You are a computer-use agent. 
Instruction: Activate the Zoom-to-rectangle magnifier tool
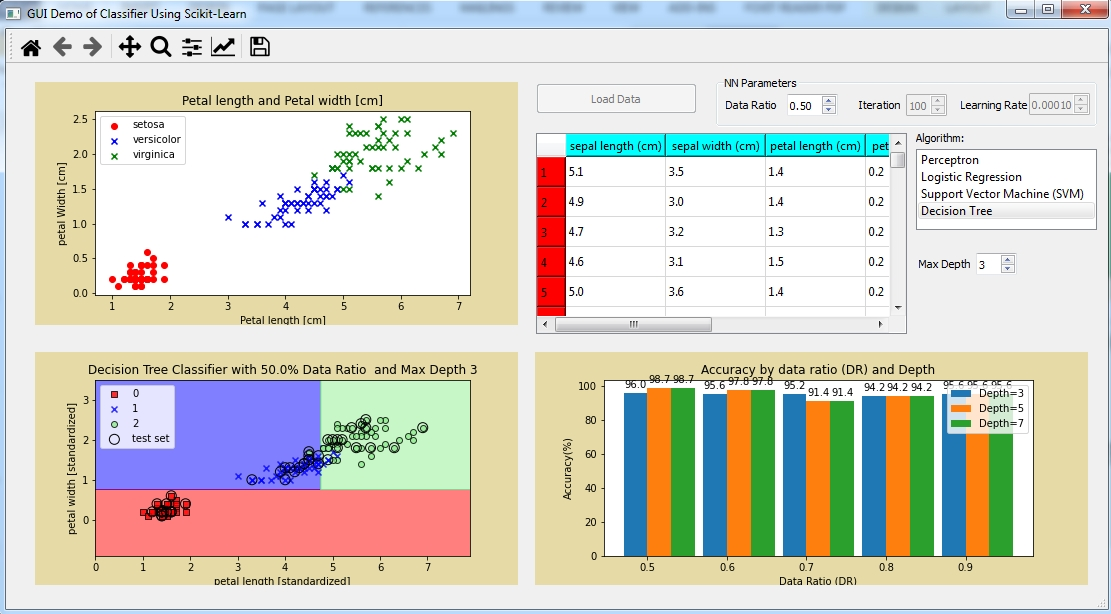click(160, 46)
